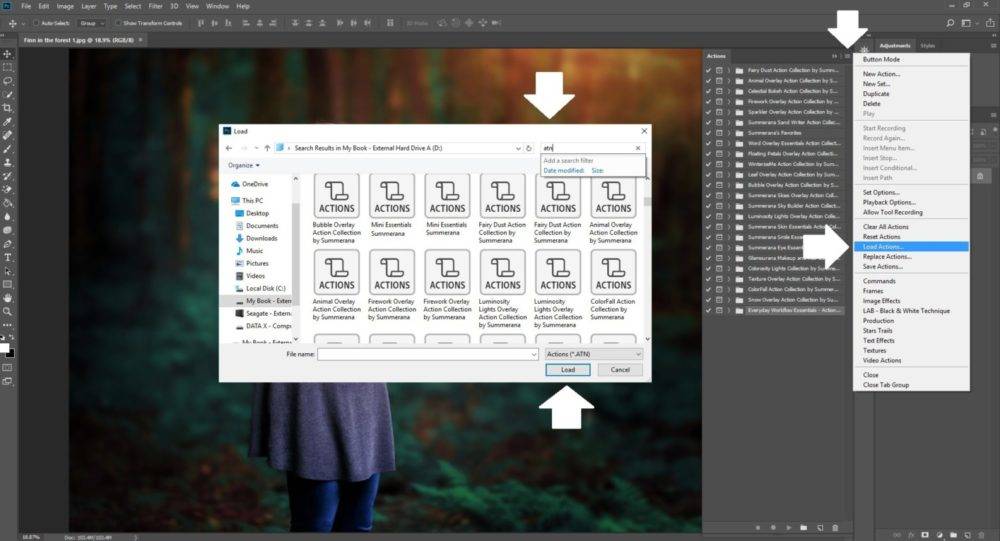The image size is (1000, 541).
Task: Toggle checkmark for Sparkler Overlay Action Collection
Action: click(x=709, y=112)
